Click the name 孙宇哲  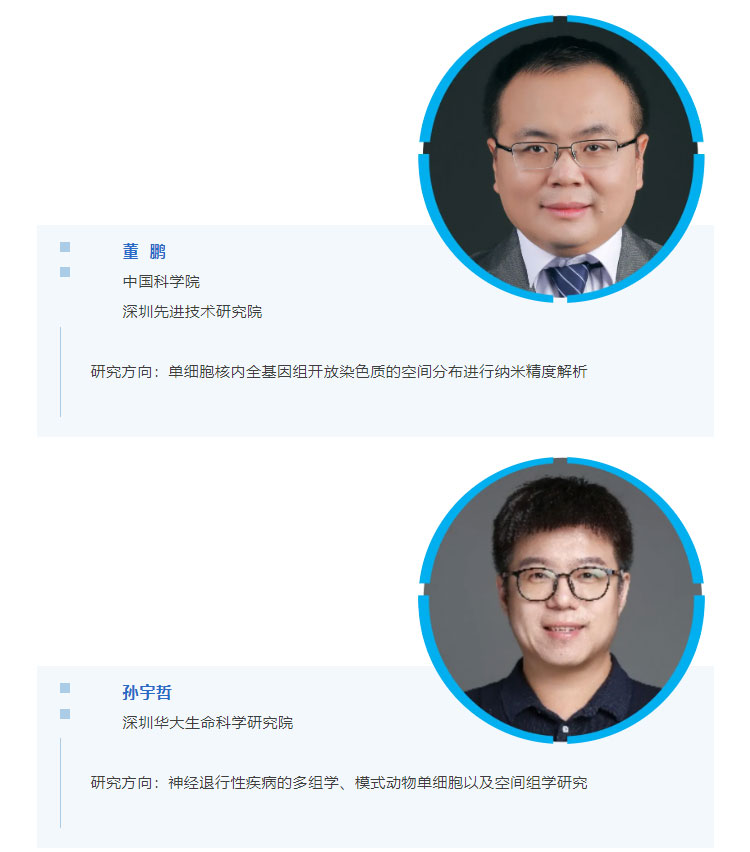(147, 692)
